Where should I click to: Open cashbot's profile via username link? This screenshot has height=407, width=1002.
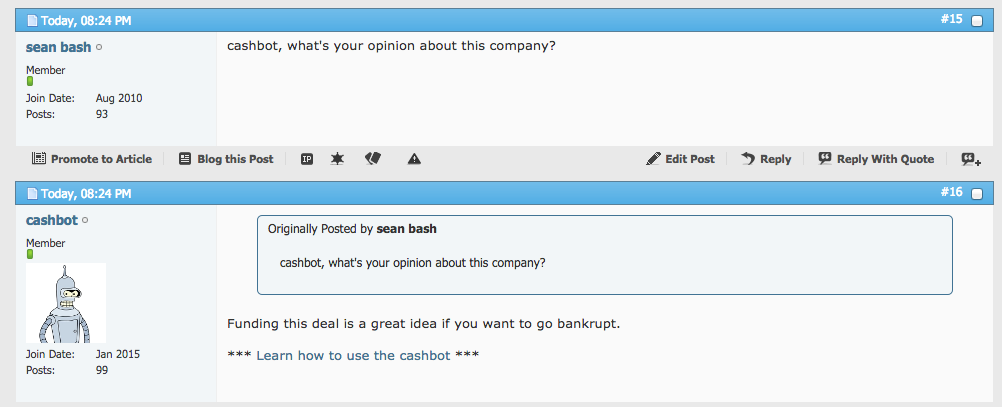[52, 220]
